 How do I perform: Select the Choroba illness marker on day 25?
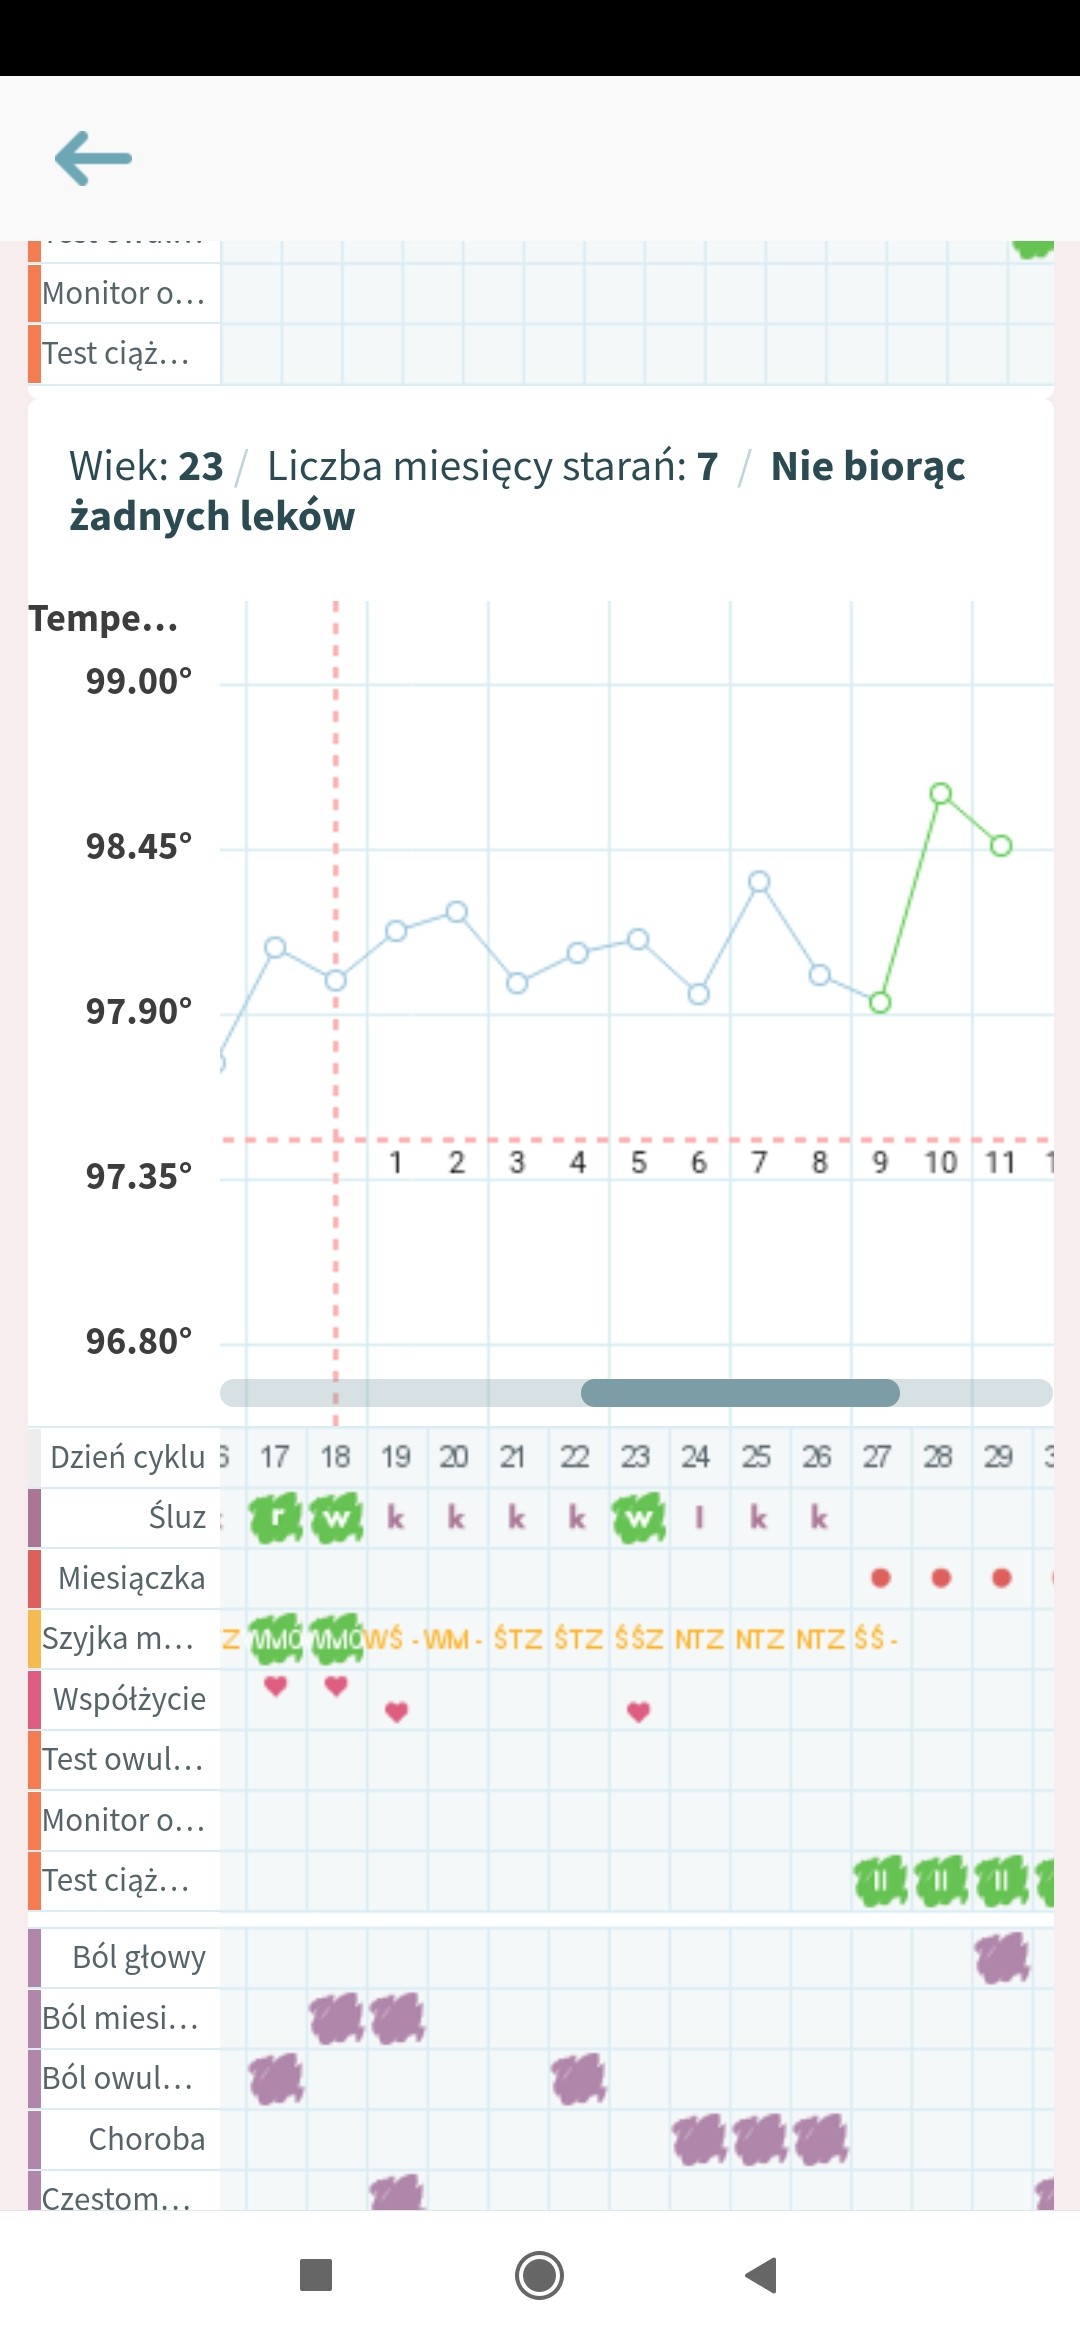(x=760, y=2139)
